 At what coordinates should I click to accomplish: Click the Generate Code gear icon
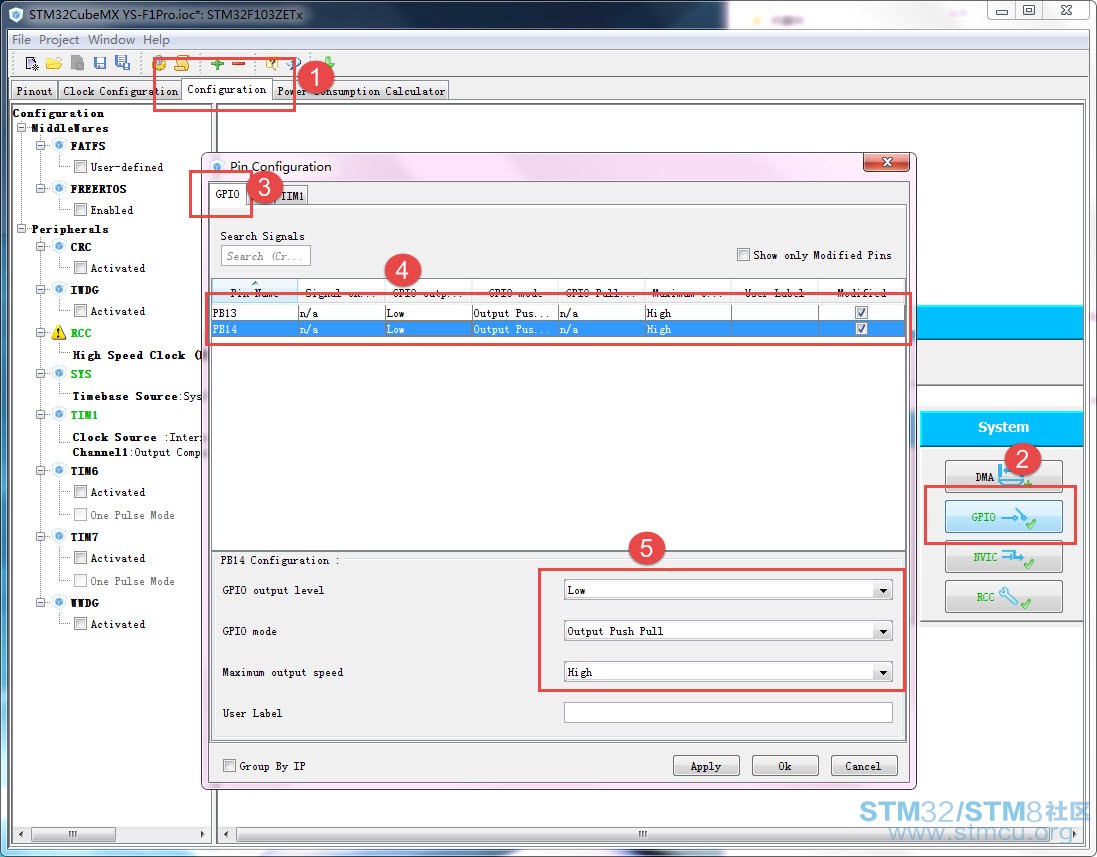point(160,64)
